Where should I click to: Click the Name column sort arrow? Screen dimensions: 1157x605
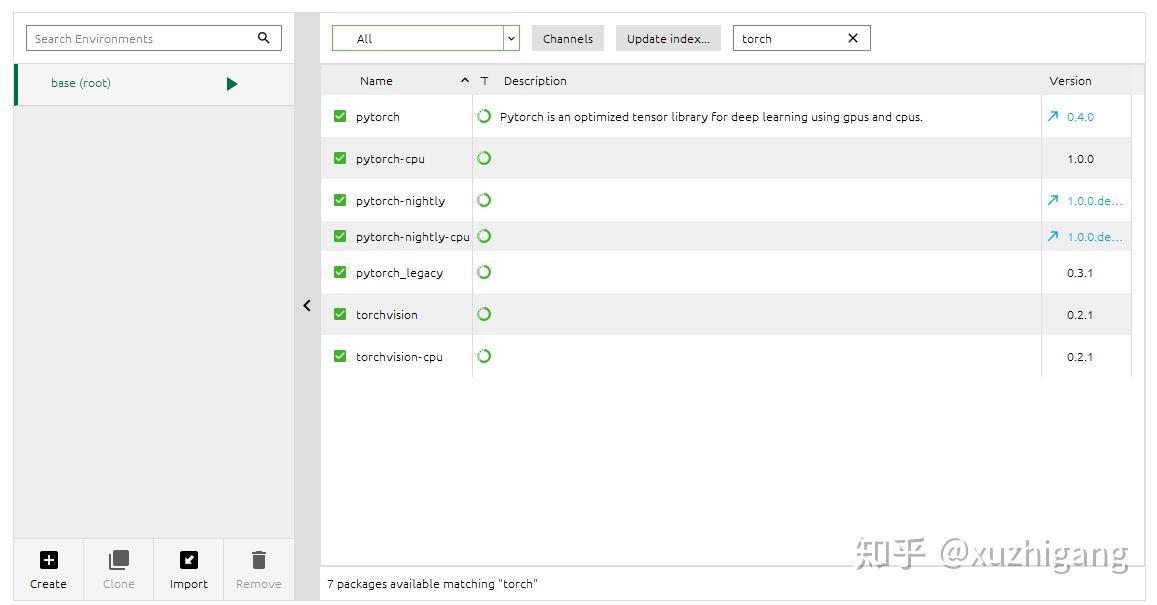(465, 80)
